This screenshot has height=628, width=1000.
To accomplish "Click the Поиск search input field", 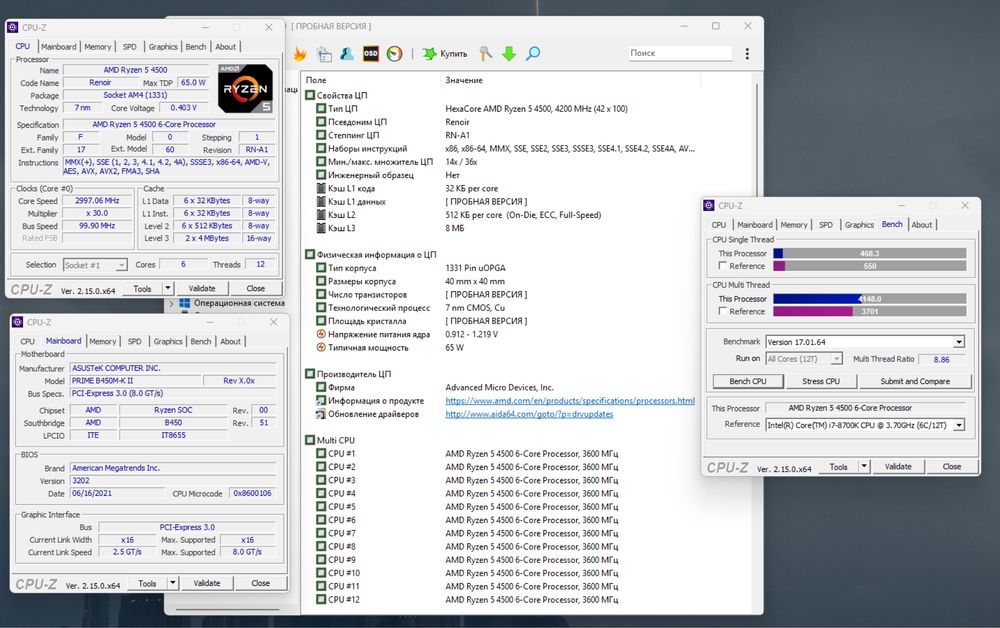I will tap(680, 53).
